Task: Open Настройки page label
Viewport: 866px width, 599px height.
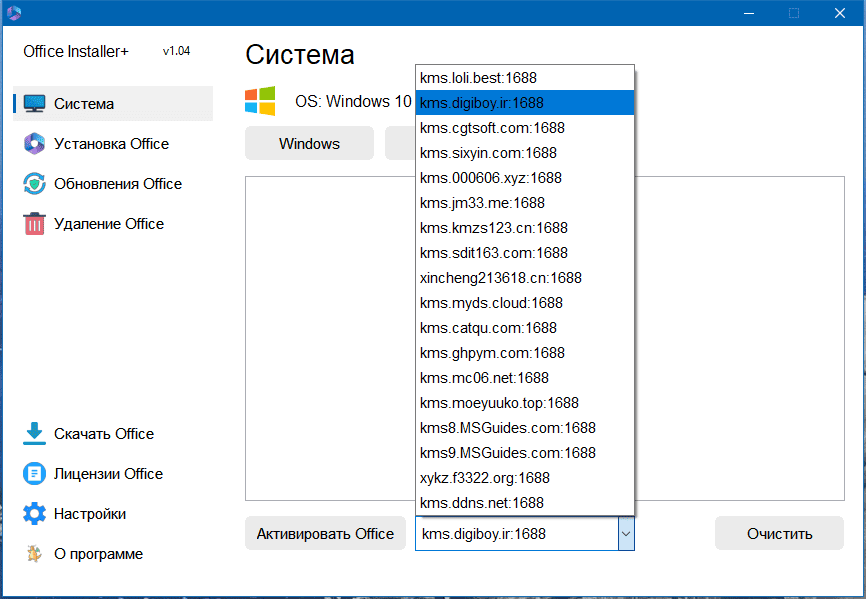Action: (90, 514)
